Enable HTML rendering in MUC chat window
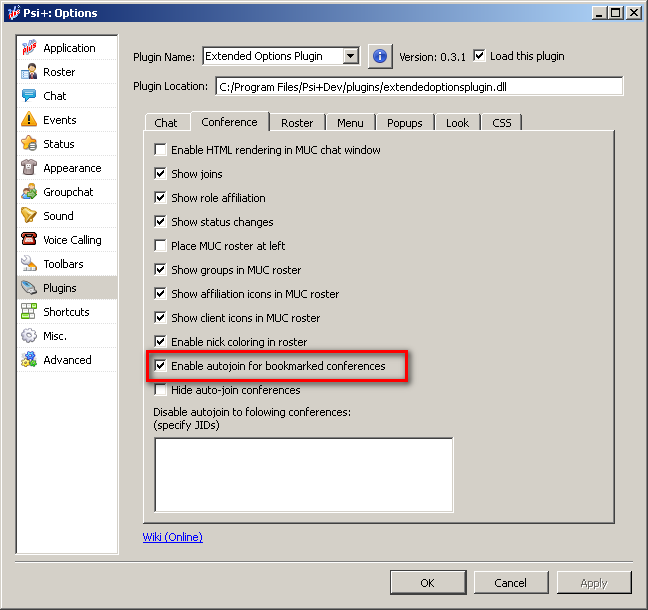 click(x=161, y=150)
